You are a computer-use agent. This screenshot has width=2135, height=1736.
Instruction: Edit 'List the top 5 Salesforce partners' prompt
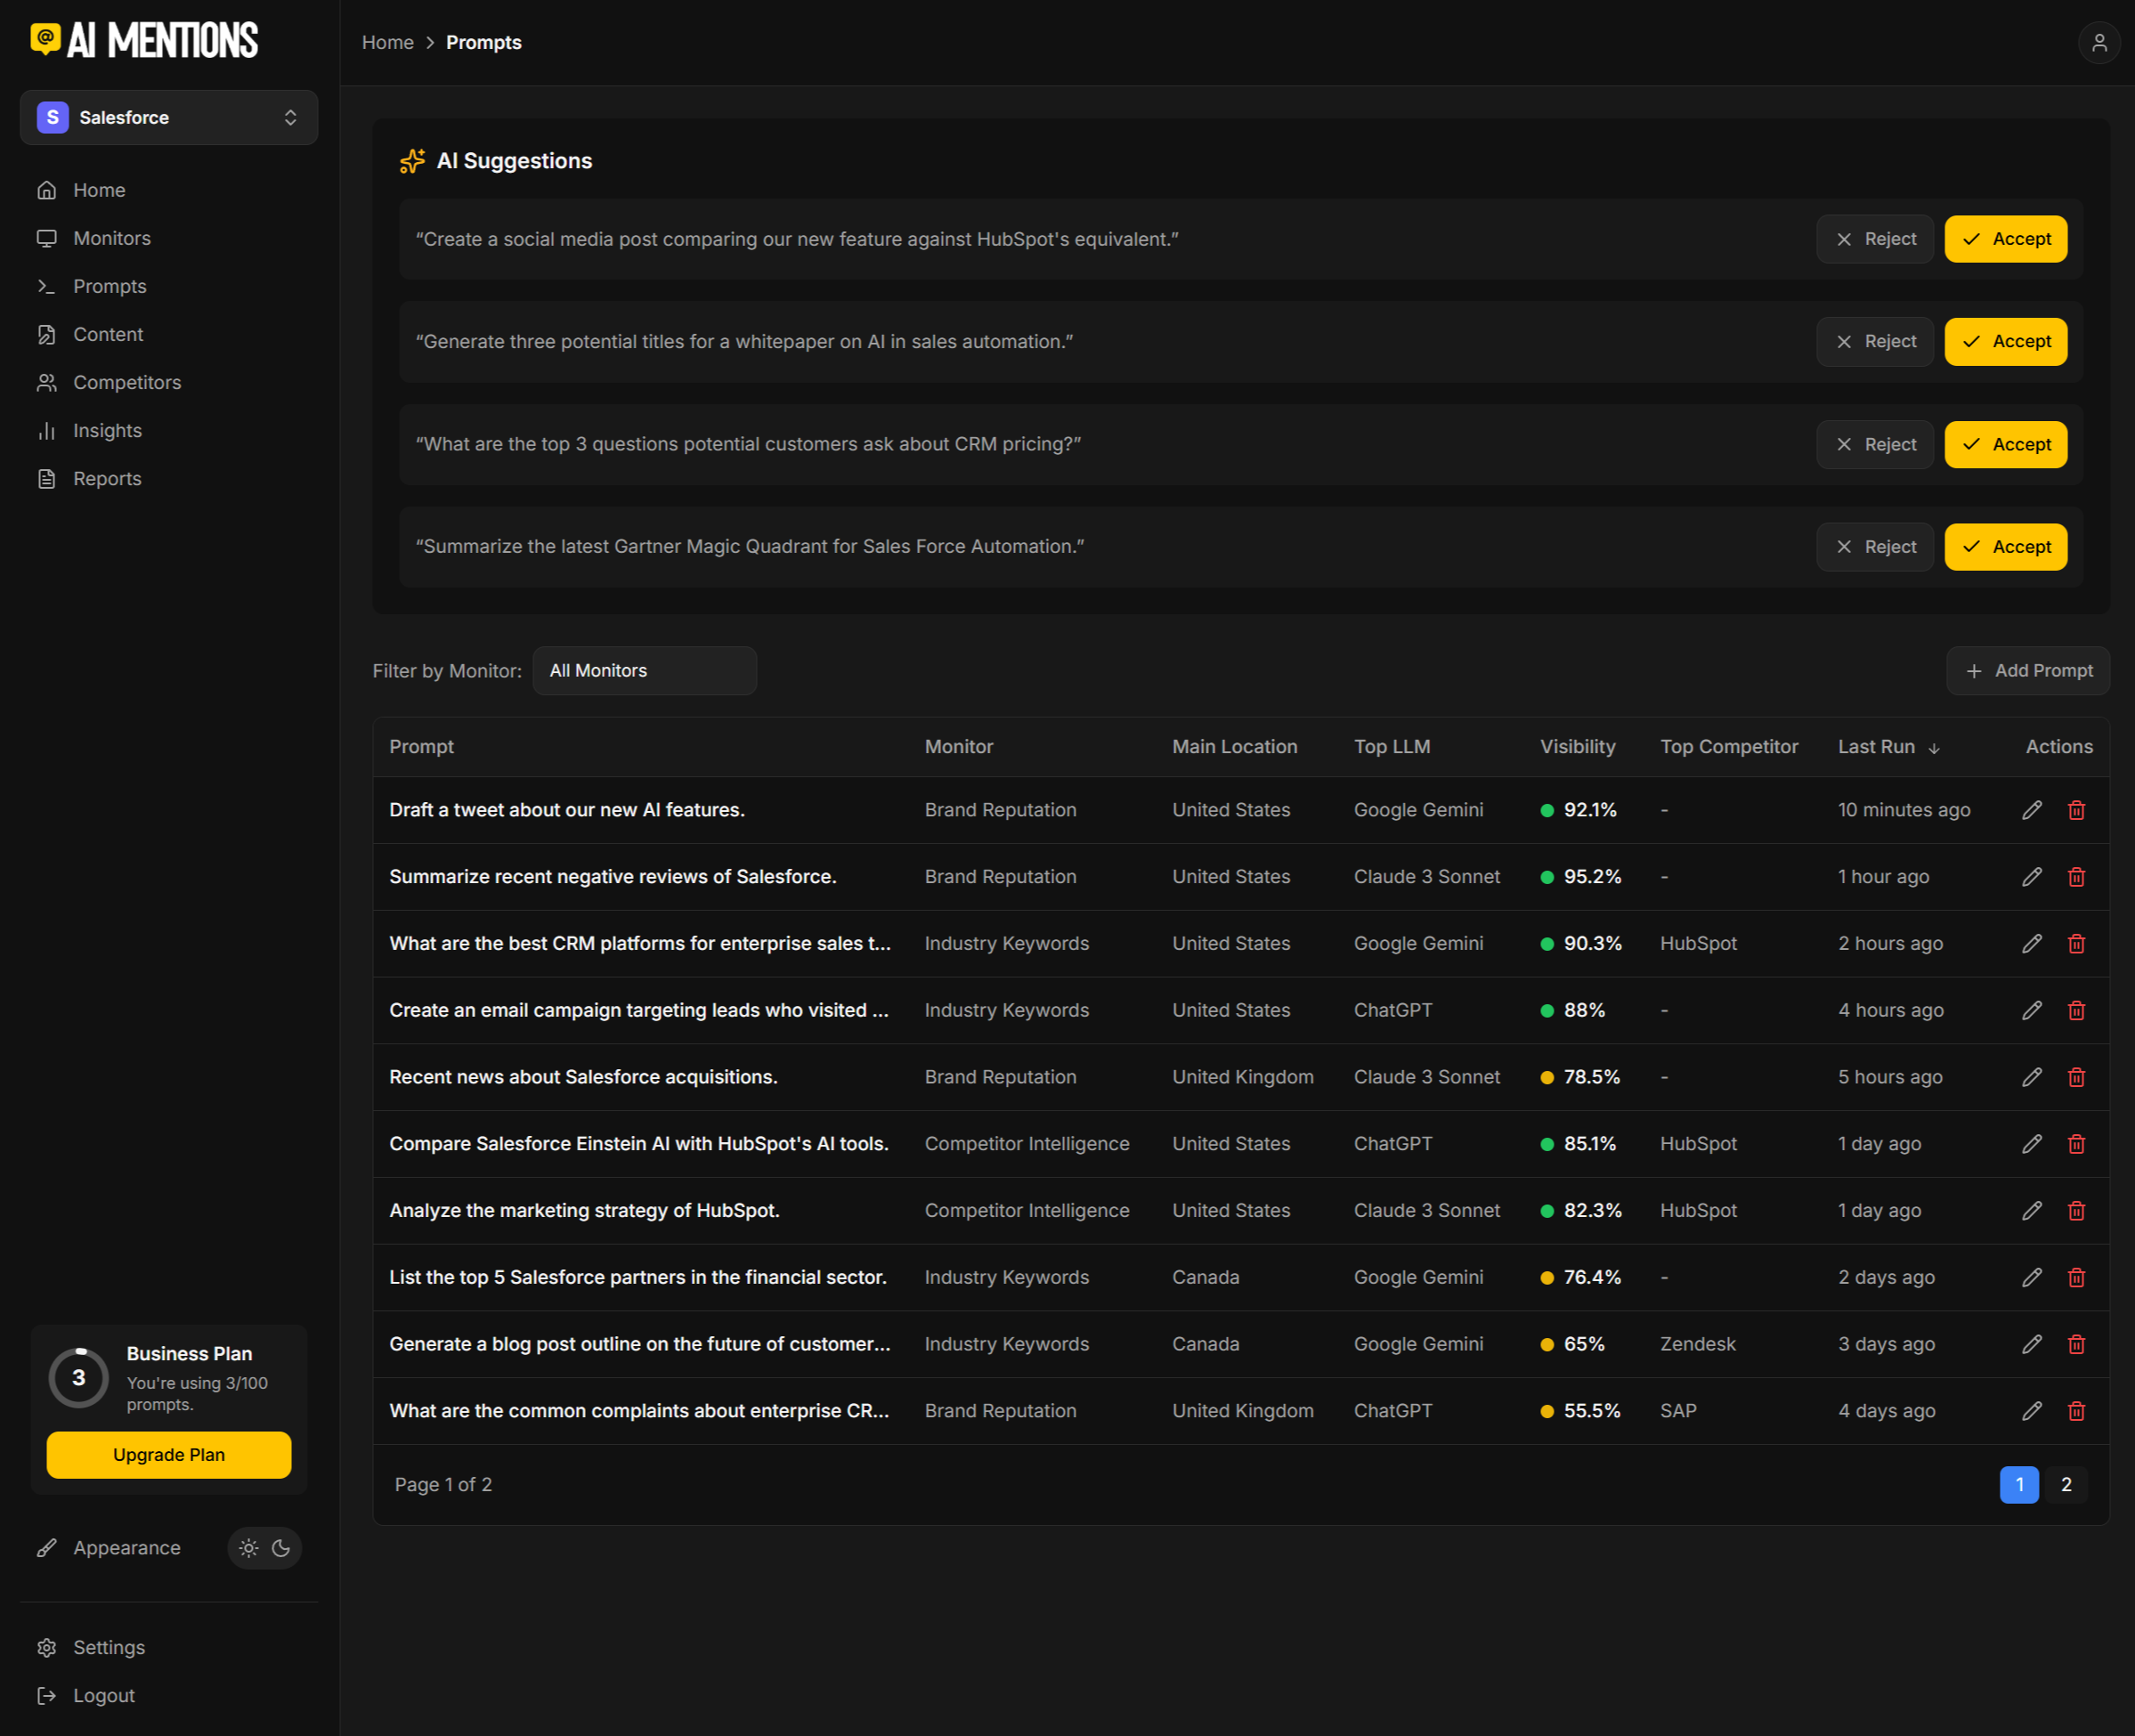pos(2032,1277)
